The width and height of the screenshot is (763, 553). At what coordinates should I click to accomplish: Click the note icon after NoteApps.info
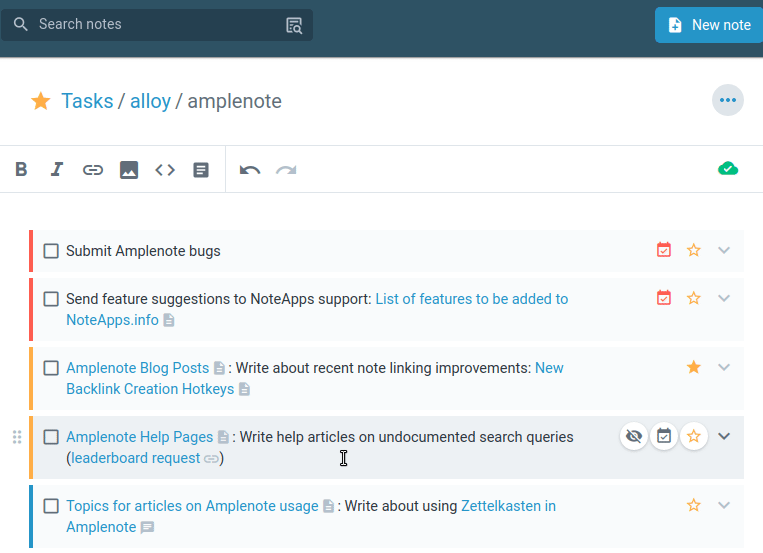tap(169, 320)
